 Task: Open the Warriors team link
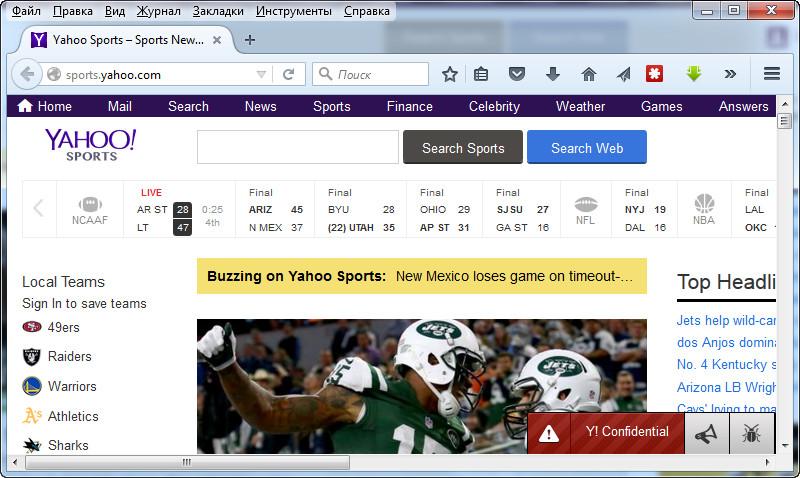(72, 386)
